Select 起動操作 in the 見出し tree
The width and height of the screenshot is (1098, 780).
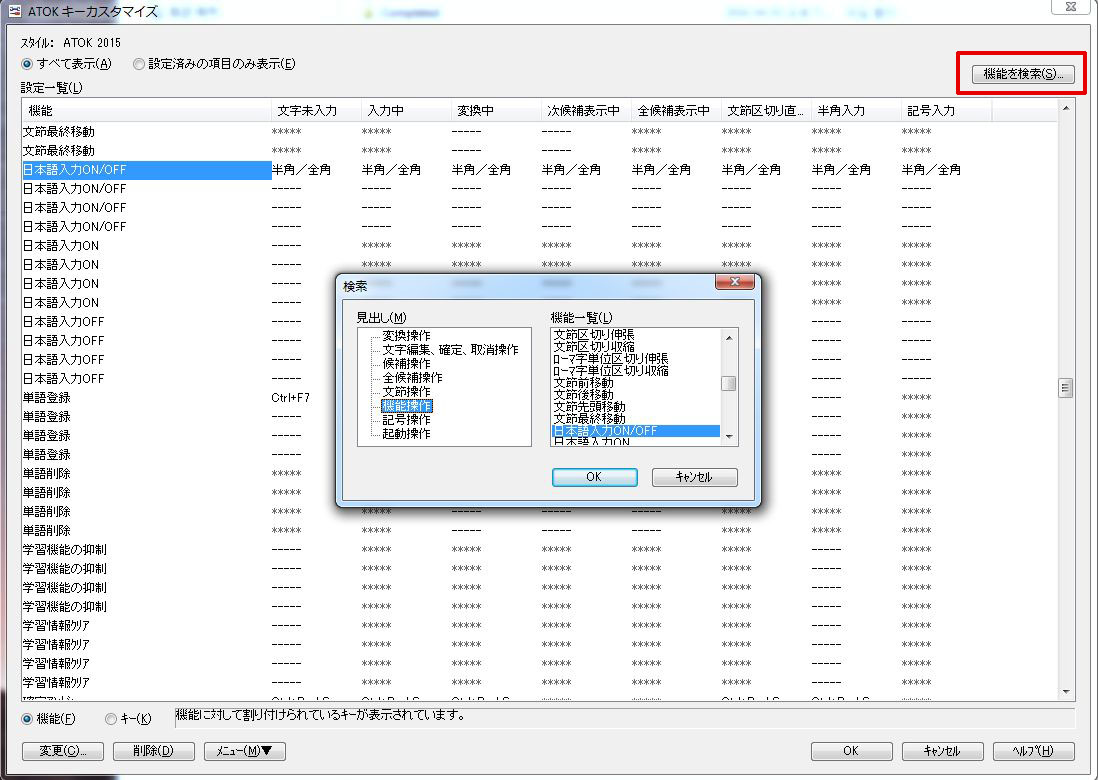pyautogui.click(x=406, y=433)
